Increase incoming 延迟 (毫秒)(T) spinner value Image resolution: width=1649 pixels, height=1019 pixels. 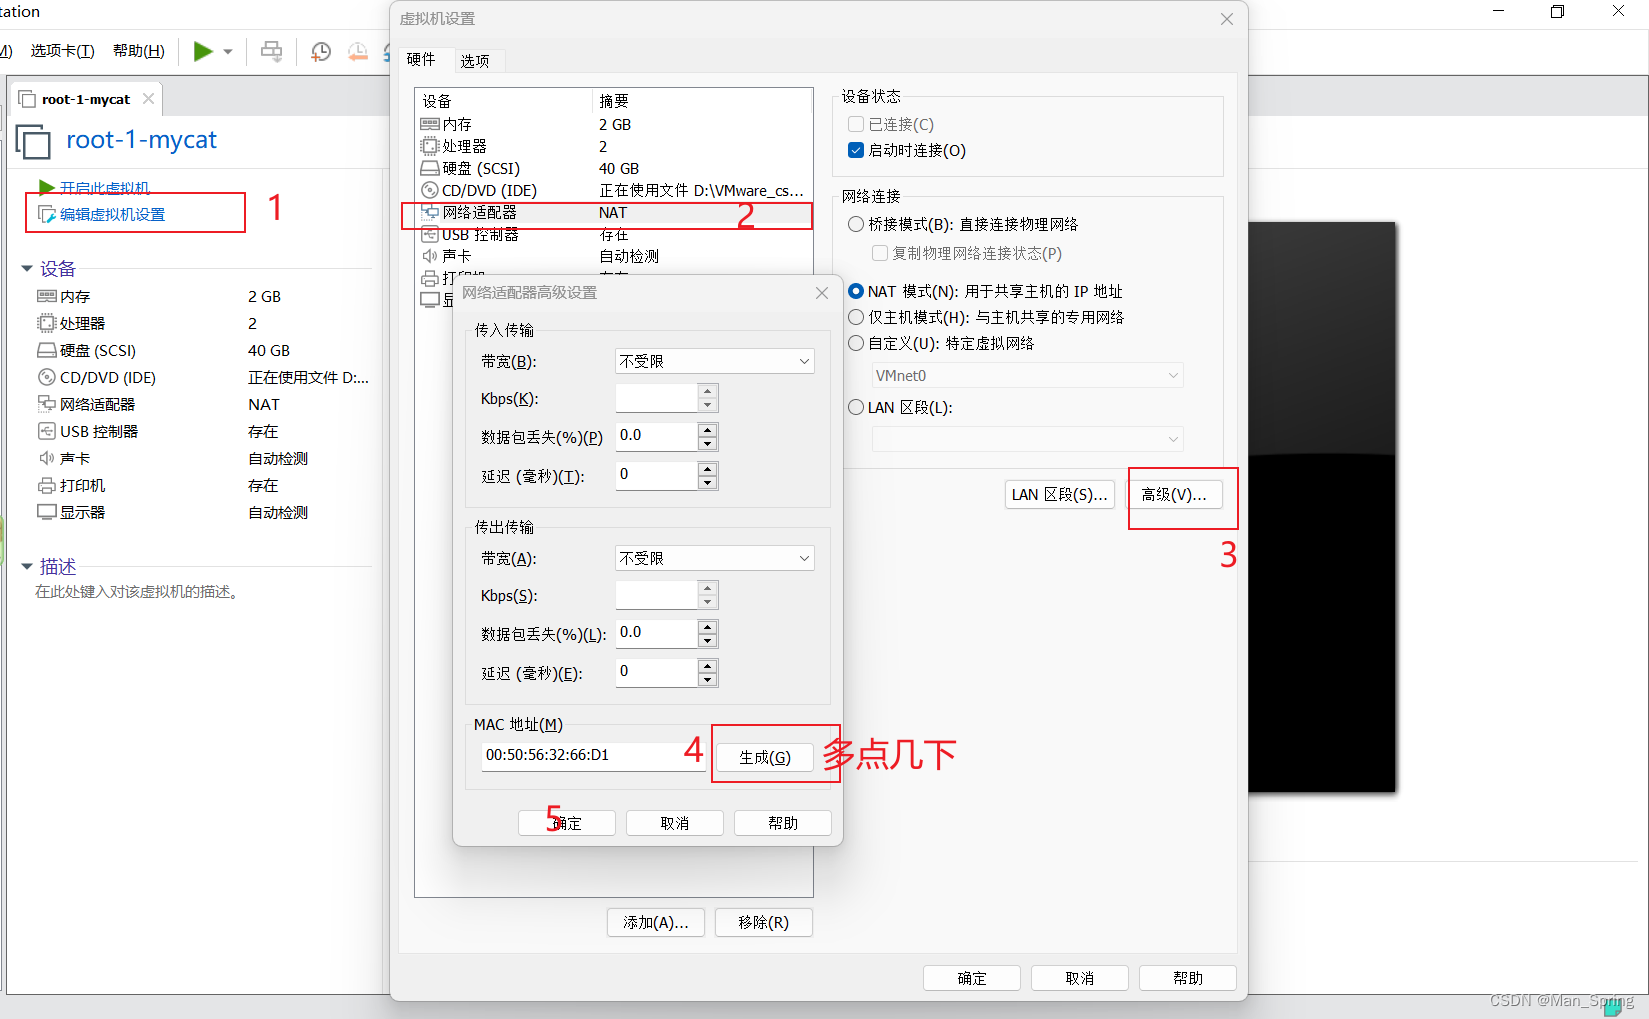tap(708, 469)
